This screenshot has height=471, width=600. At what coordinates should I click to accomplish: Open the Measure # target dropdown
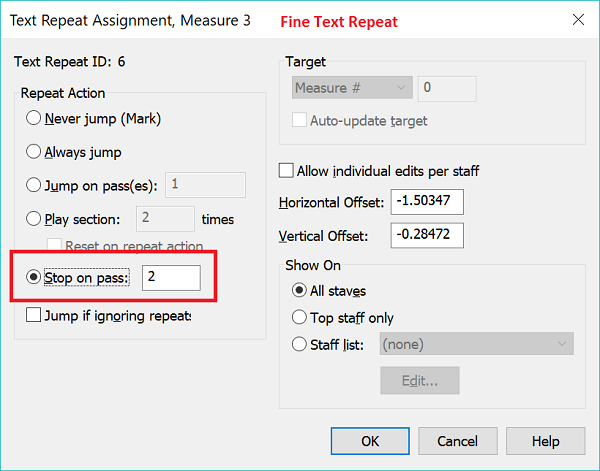point(353,89)
